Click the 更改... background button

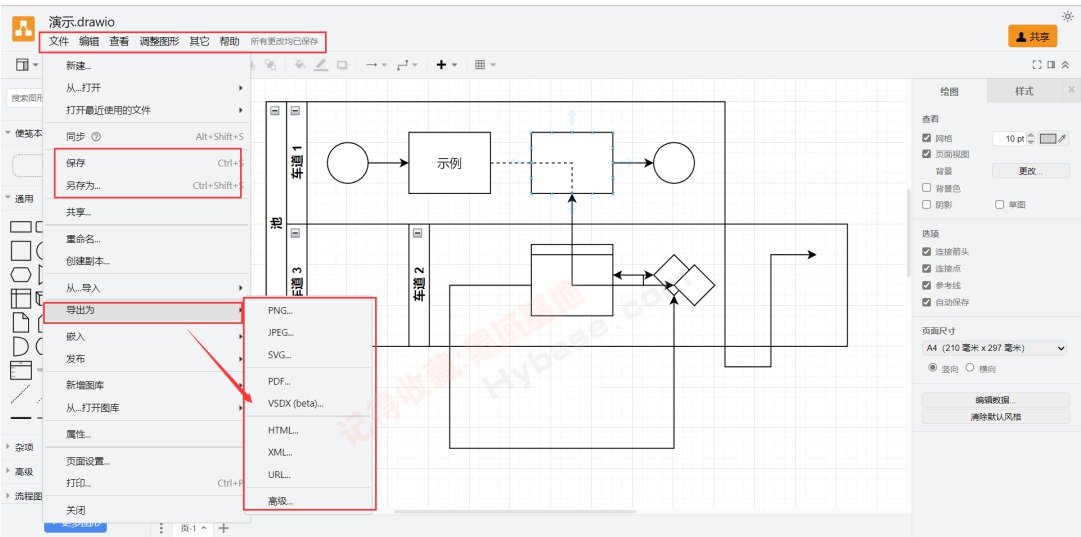coord(1031,171)
